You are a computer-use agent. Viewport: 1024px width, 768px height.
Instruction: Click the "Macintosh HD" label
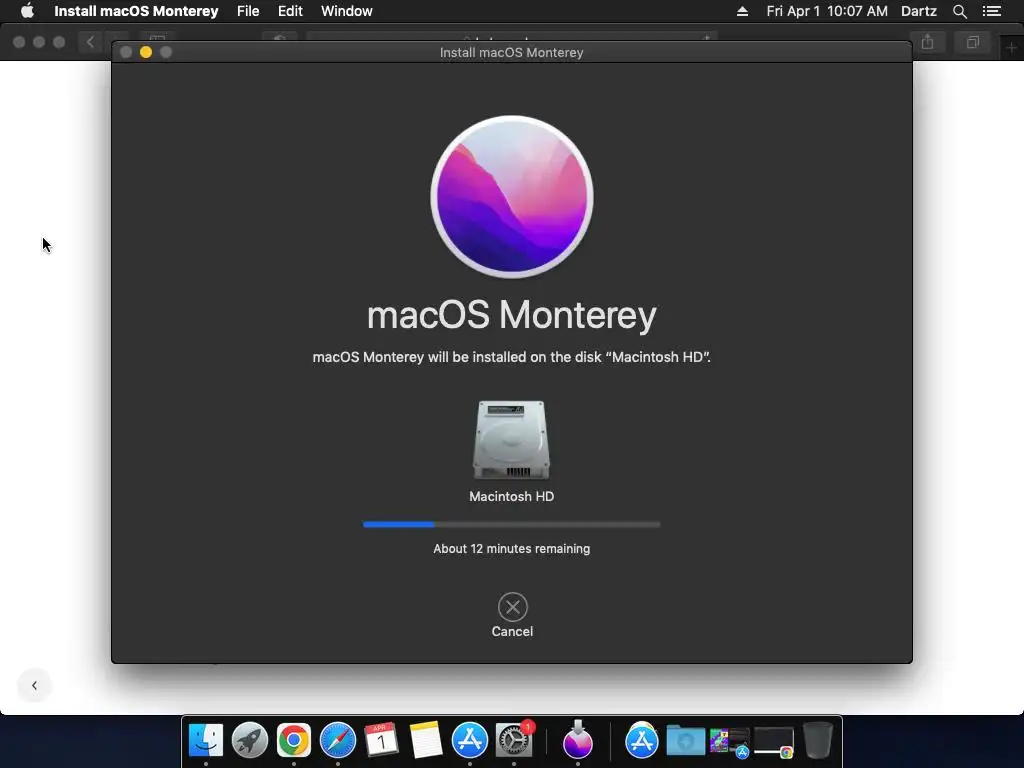pyautogui.click(x=511, y=496)
